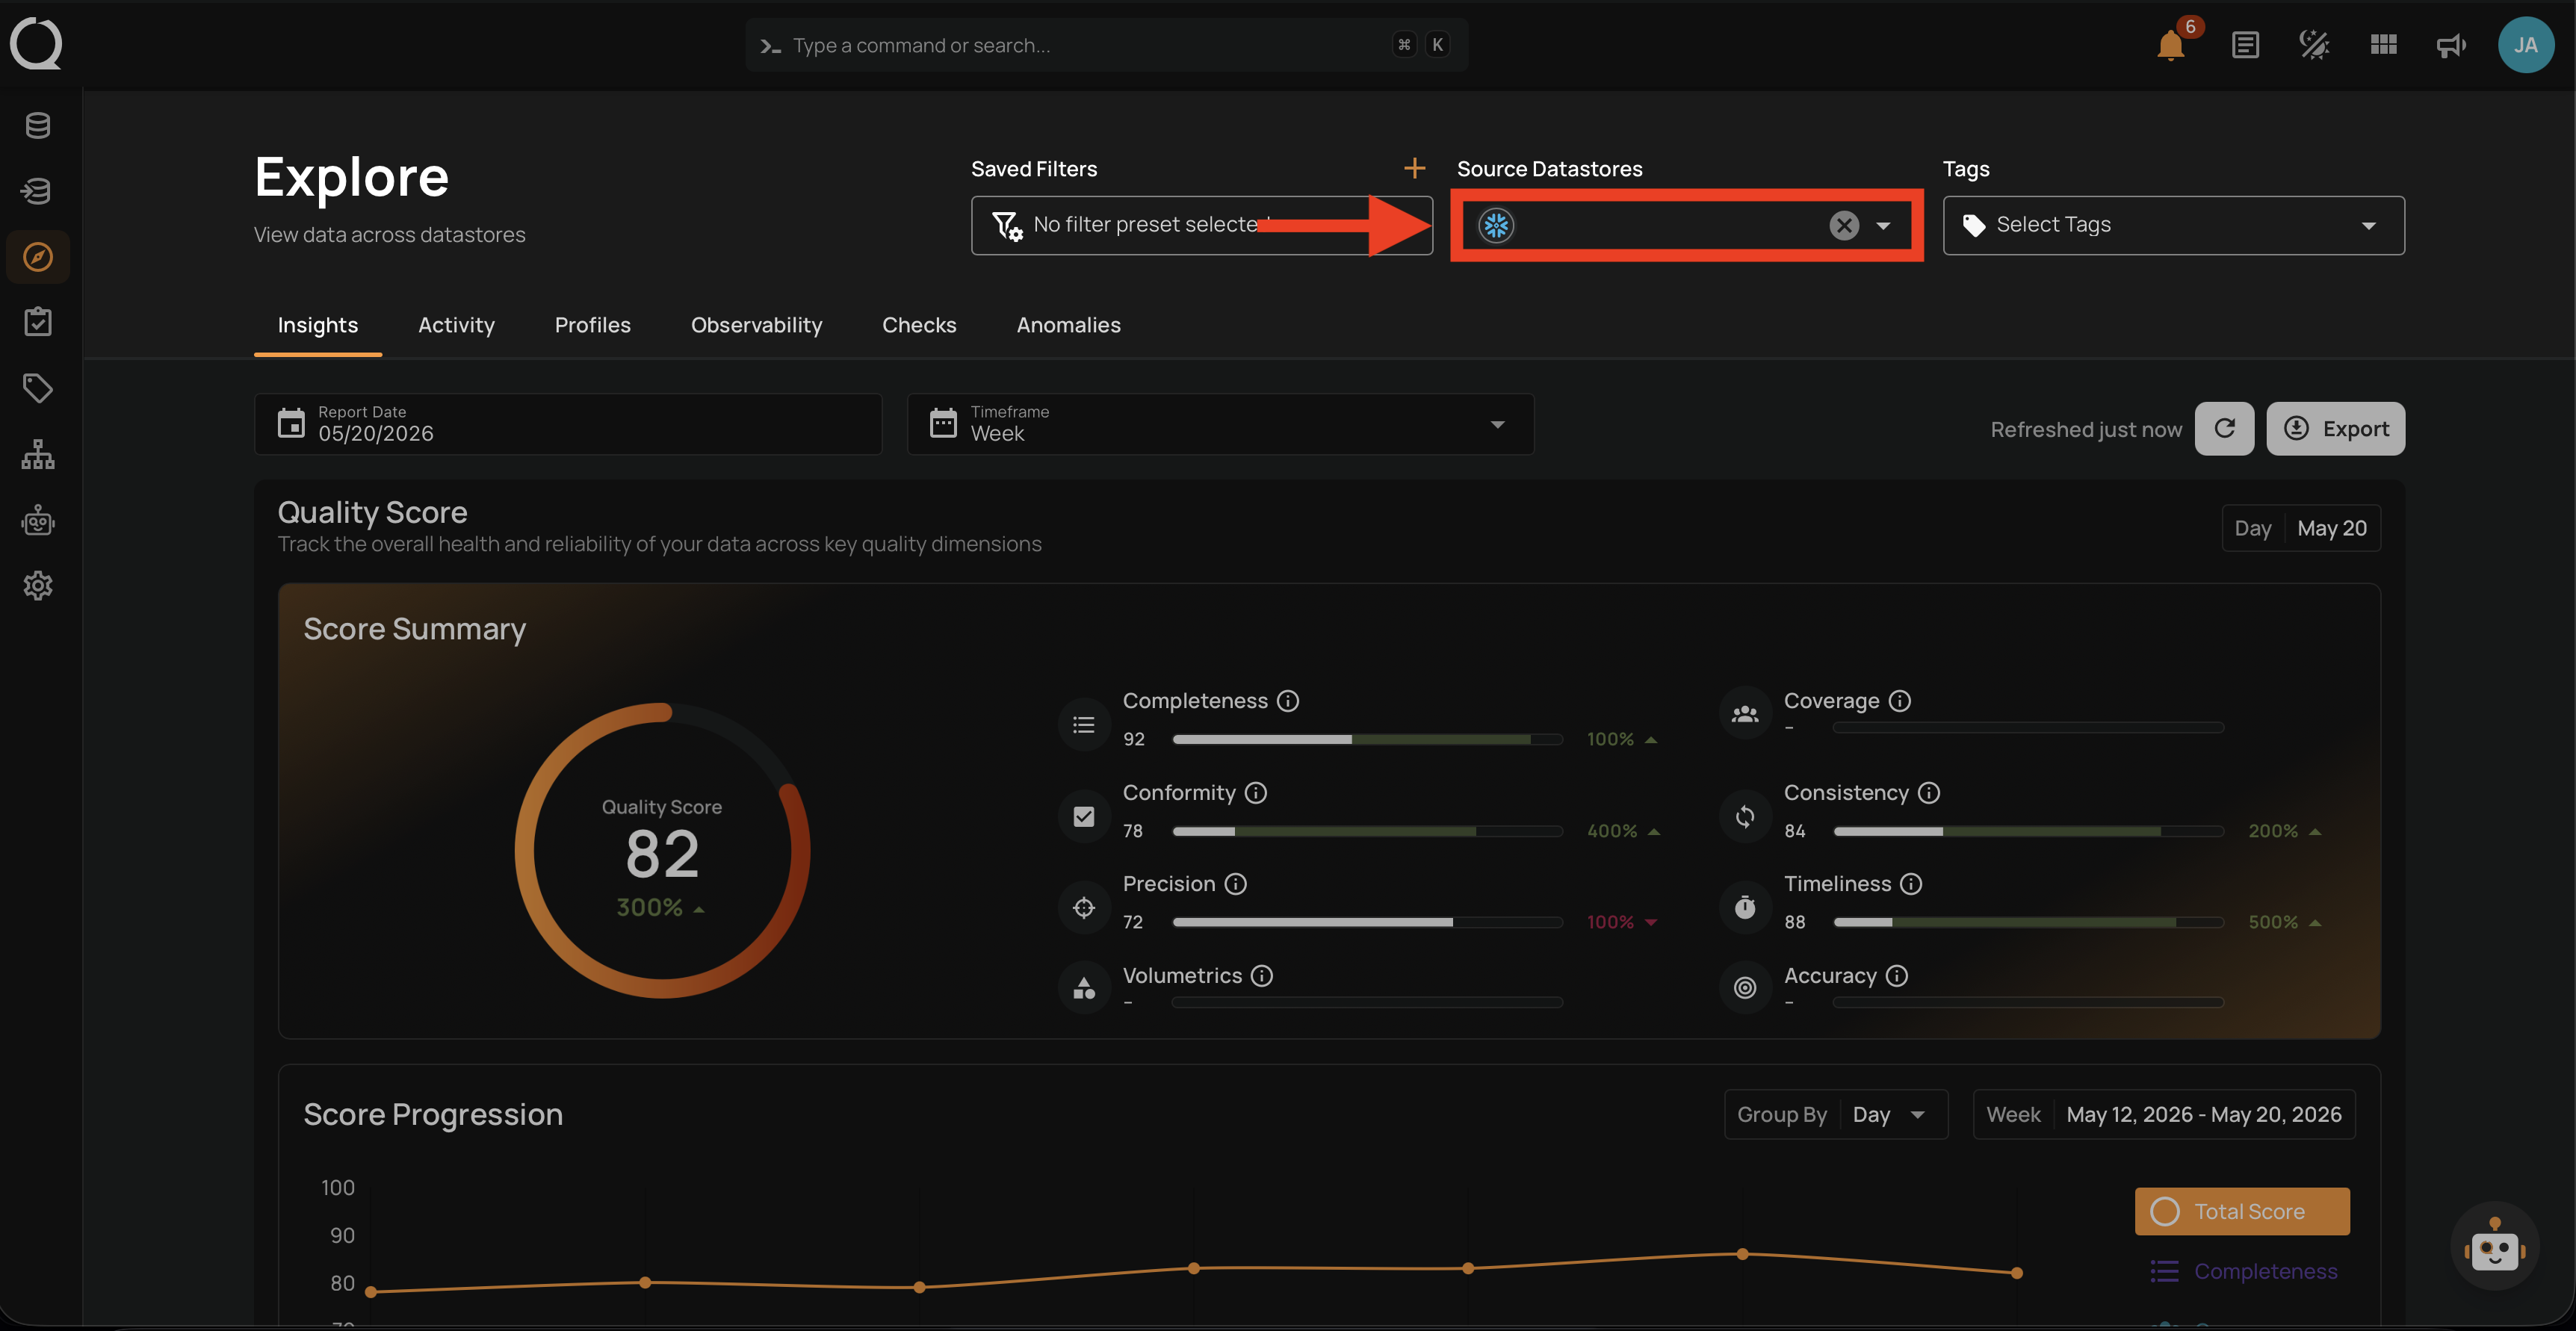Viewport: 2576px width, 1331px height.
Task: Click the announcements megaphone icon
Action: tap(2451, 45)
